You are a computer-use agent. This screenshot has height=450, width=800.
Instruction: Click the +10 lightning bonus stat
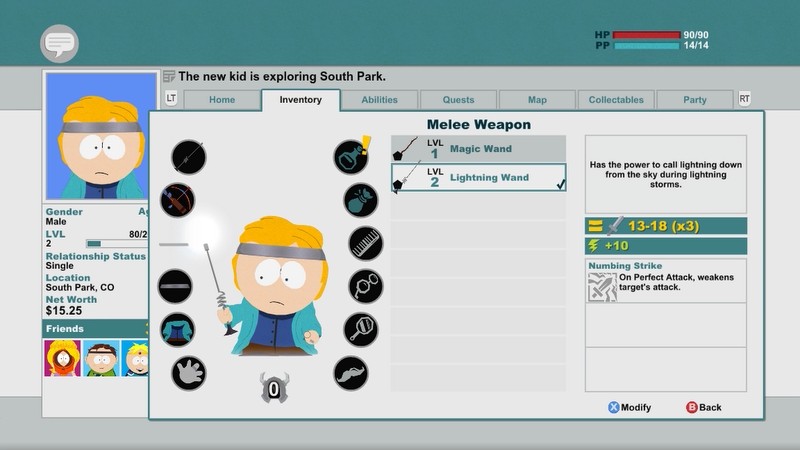click(x=616, y=246)
